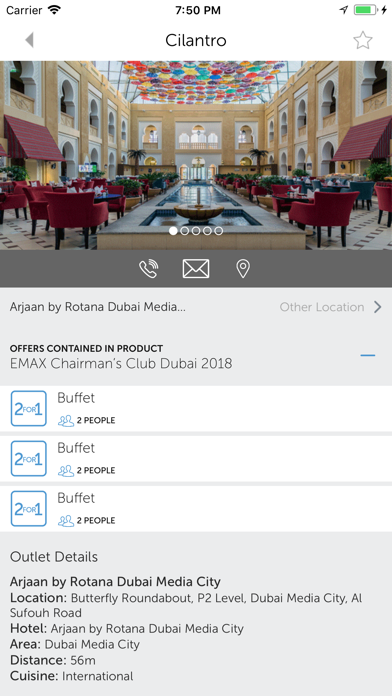Click "OFFERS CONTAINED IN PRODUCT" heading

tap(86, 348)
